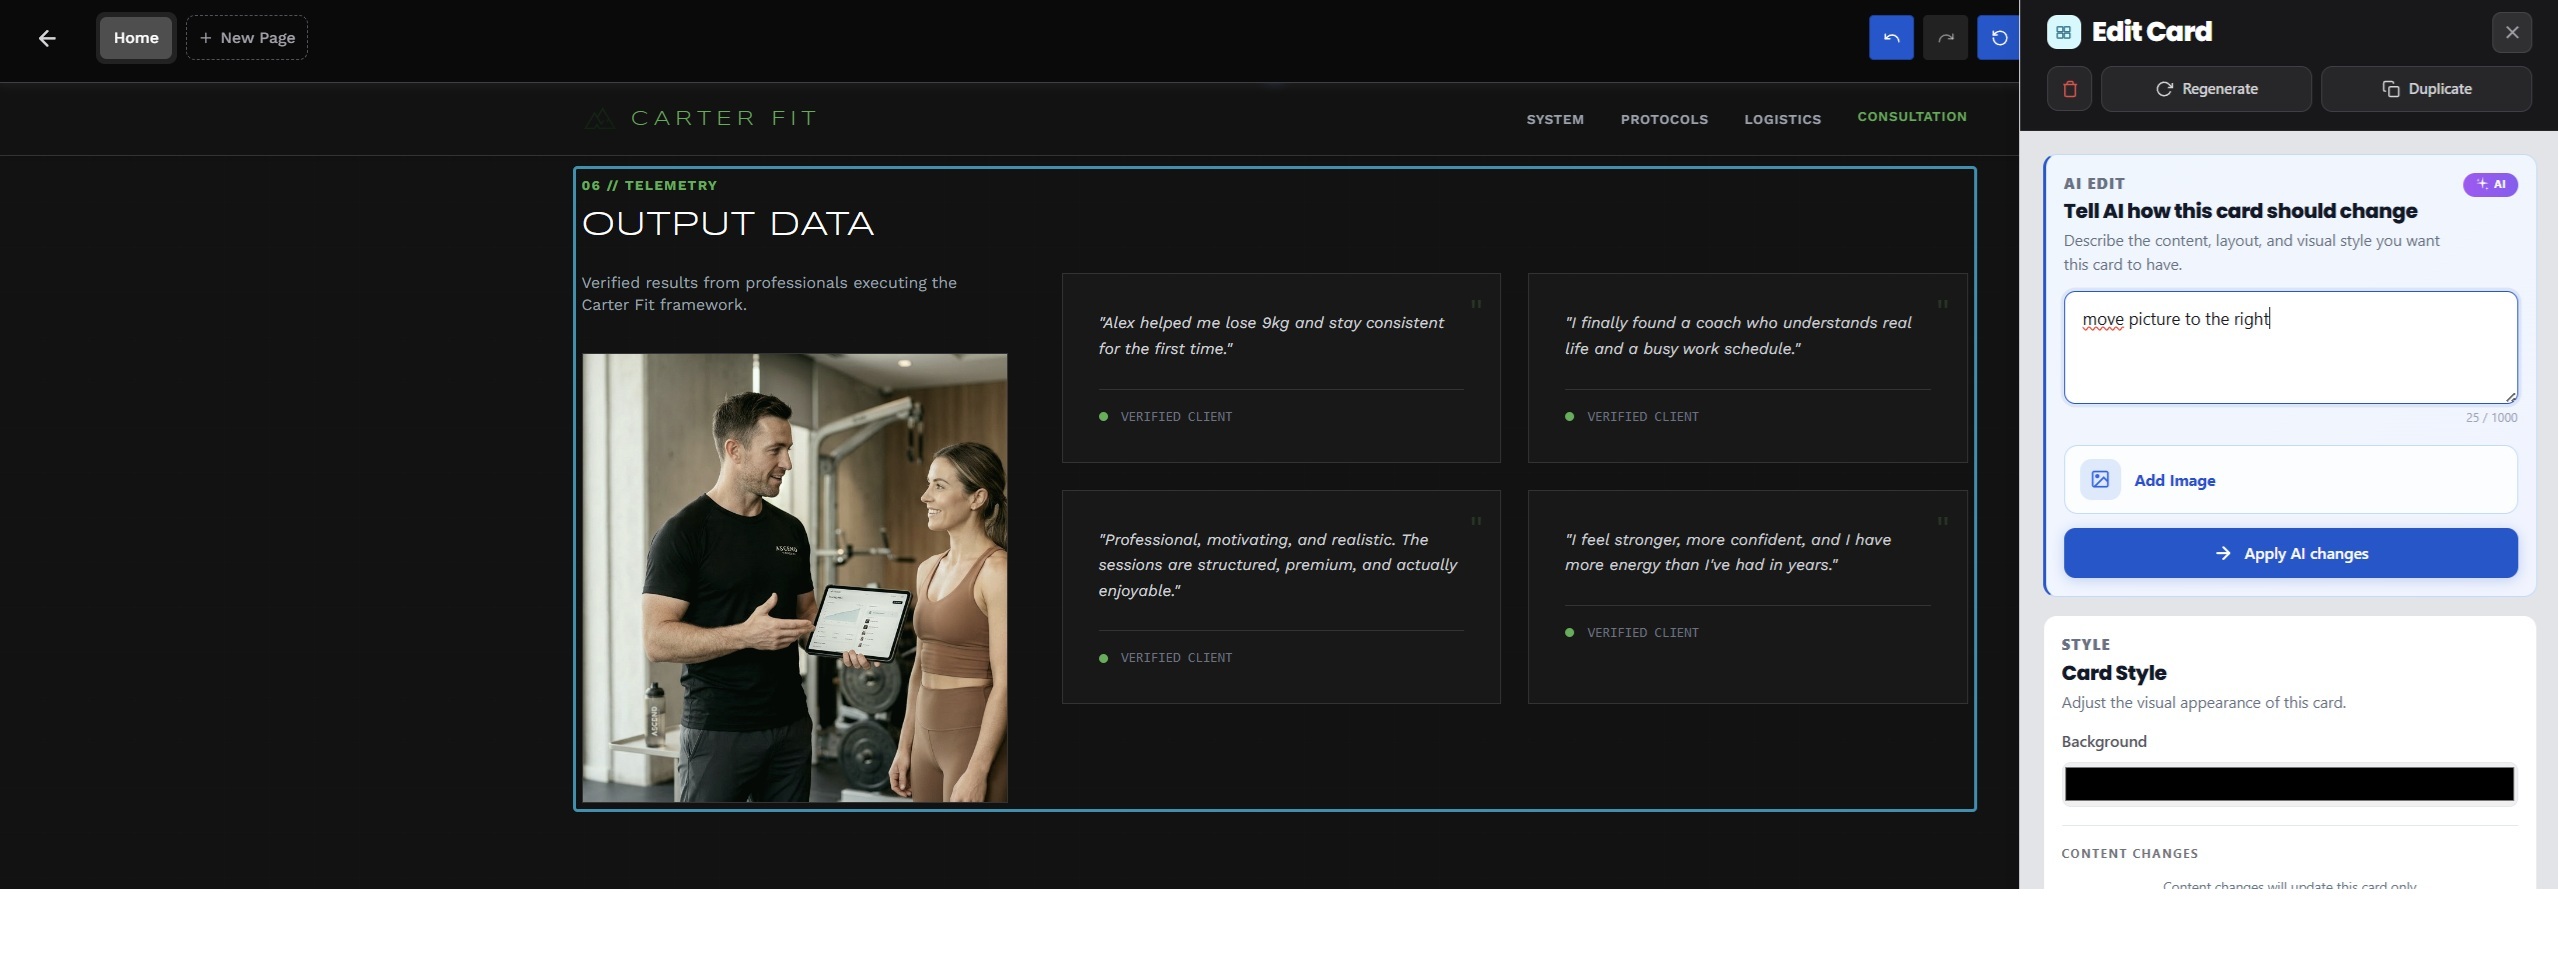Click the trainer and client gym photo
The width and height of the screenshot is (2558, 974).
pyautogui.click(x=794, y=577)
